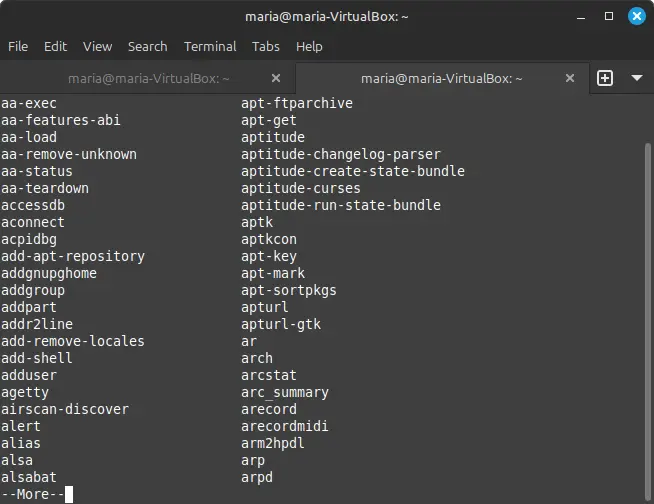Click the aa-exec entry
654x504 pixels.
[29, 103]
